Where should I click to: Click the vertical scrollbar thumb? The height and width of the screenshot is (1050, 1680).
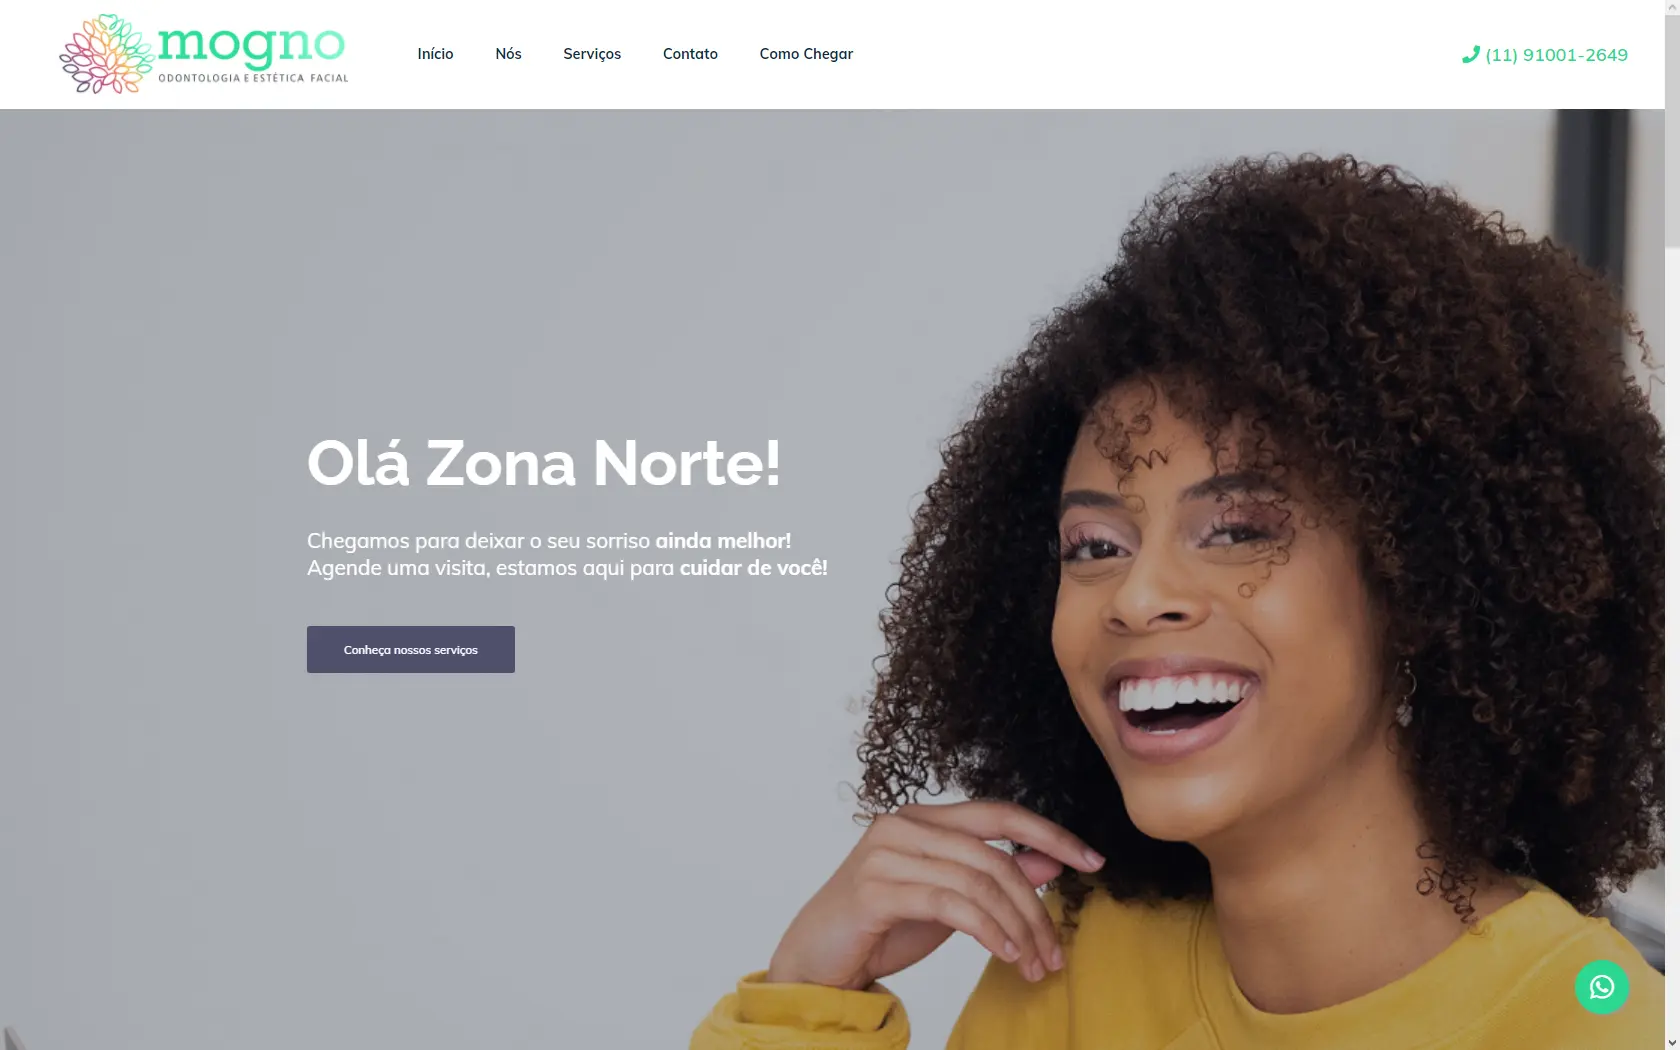point(1672,130)
